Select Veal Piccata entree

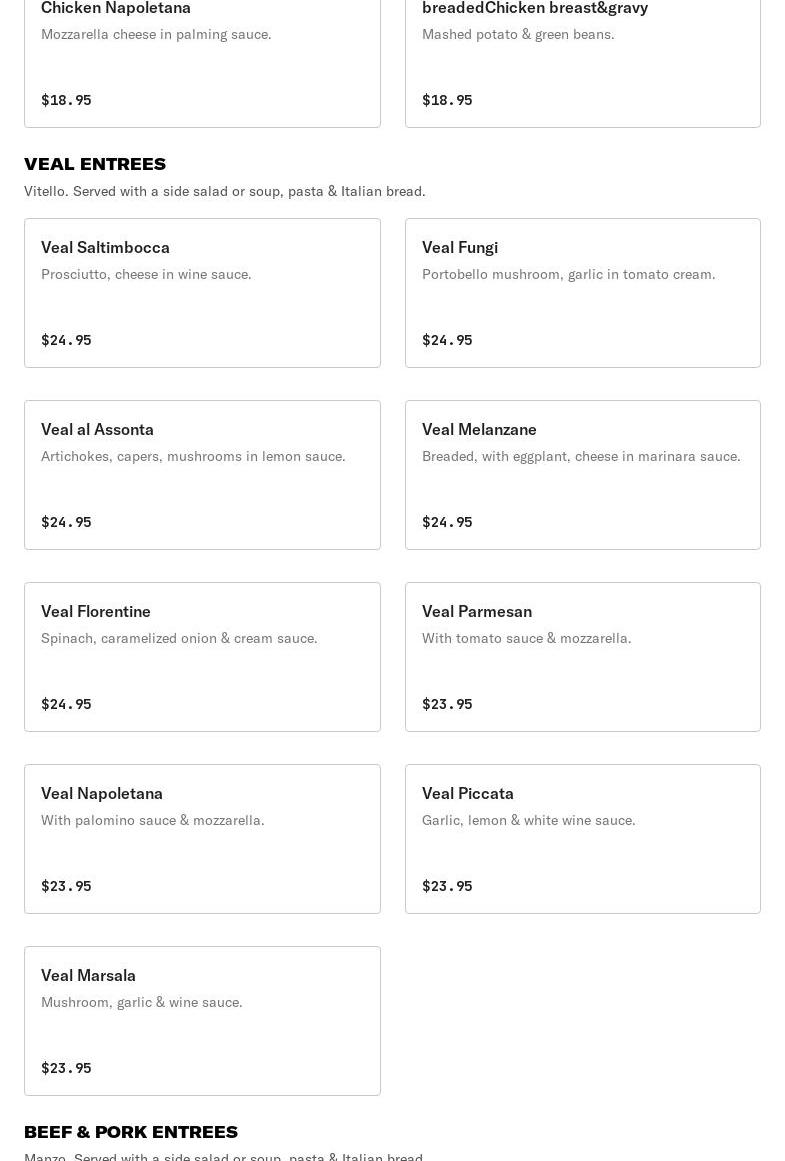pyautogui.click(x=583, y=839)
